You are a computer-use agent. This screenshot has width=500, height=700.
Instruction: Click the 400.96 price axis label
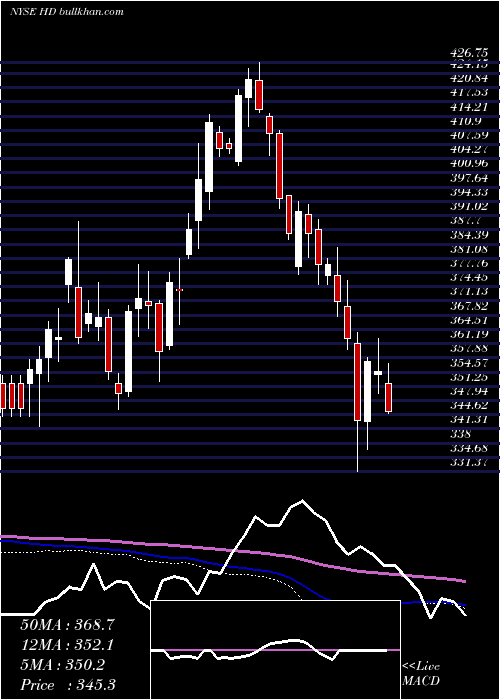click(x=468, y=164)
